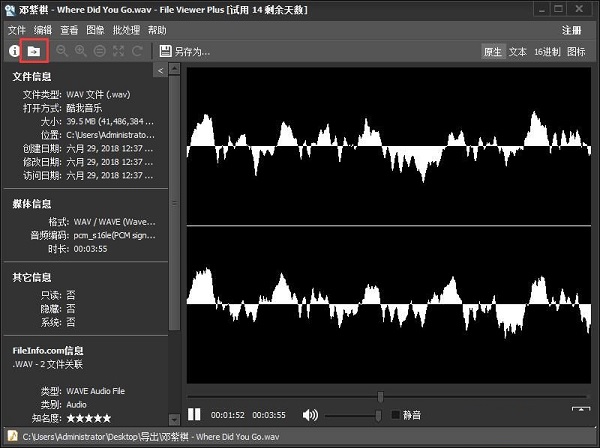Viewport: 600px width, 448px height.
Task: Enable the 静音 mute checkbox
Action: tap(396, 414)
